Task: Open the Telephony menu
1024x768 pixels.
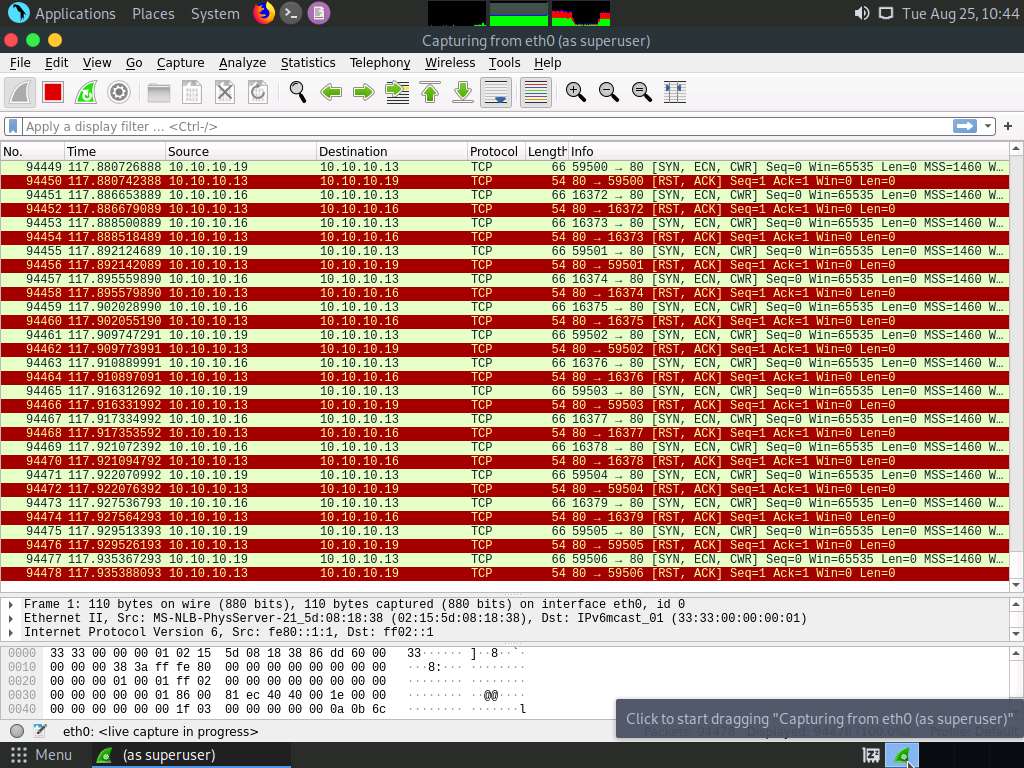Action: [x=379, y=63]
